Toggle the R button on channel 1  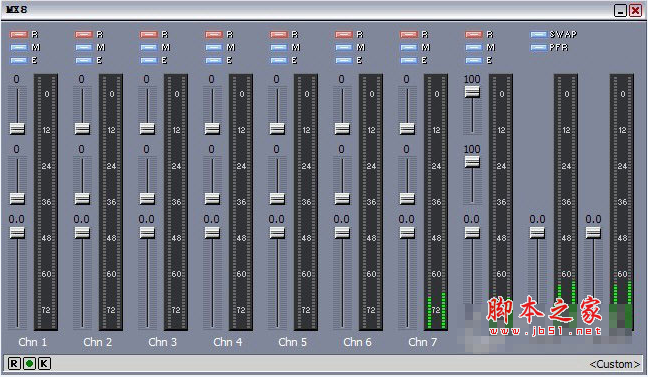click(x=19, y=34)
